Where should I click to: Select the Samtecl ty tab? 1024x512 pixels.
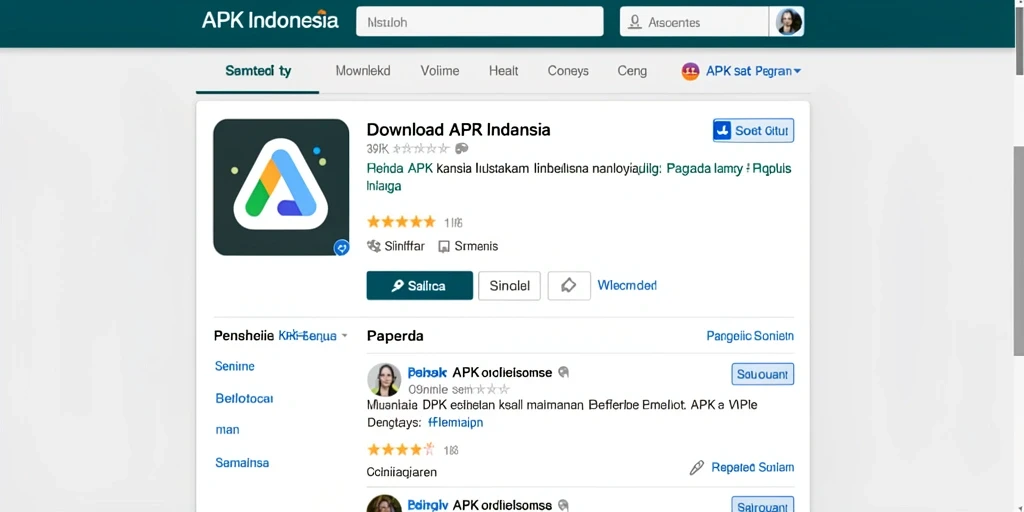[x=258, y=71]
